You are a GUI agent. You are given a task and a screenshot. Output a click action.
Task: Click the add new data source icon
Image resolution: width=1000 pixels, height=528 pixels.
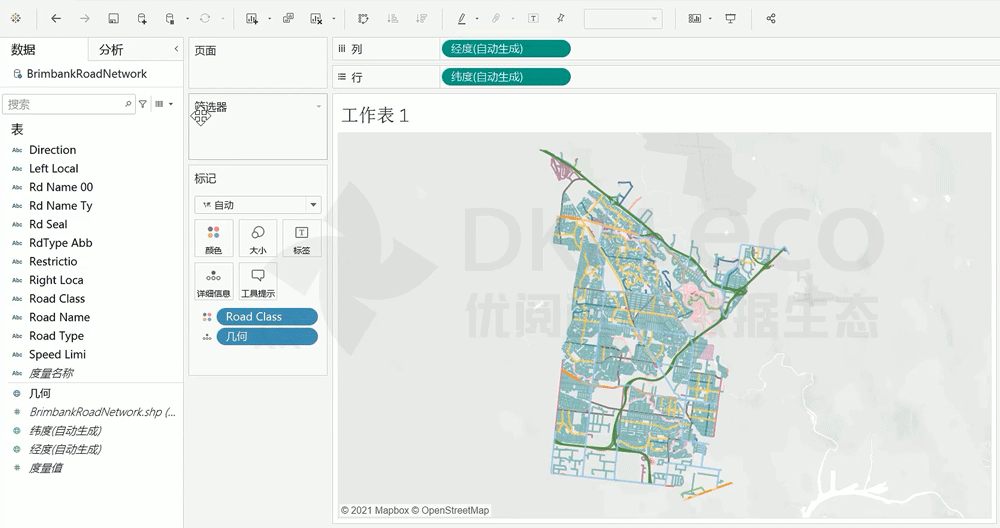click(142, 19)
